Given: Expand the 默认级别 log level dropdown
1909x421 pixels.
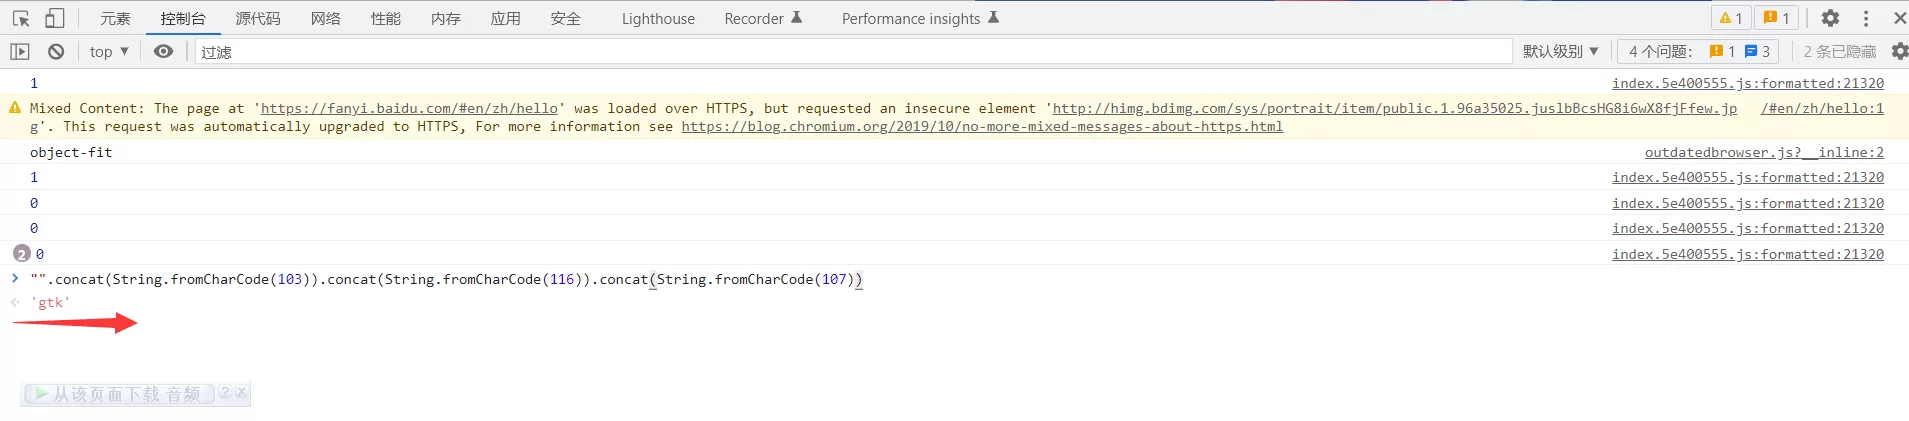Looking at the screenshot, I should [x=1560, y=52].
